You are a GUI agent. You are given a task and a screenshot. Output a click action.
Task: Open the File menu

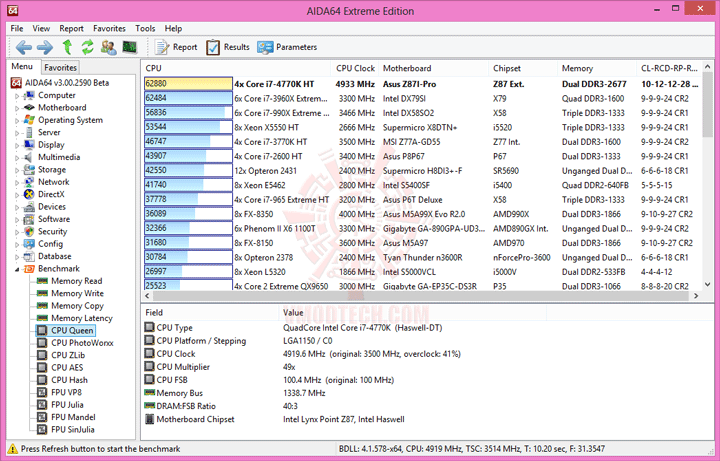17,28
